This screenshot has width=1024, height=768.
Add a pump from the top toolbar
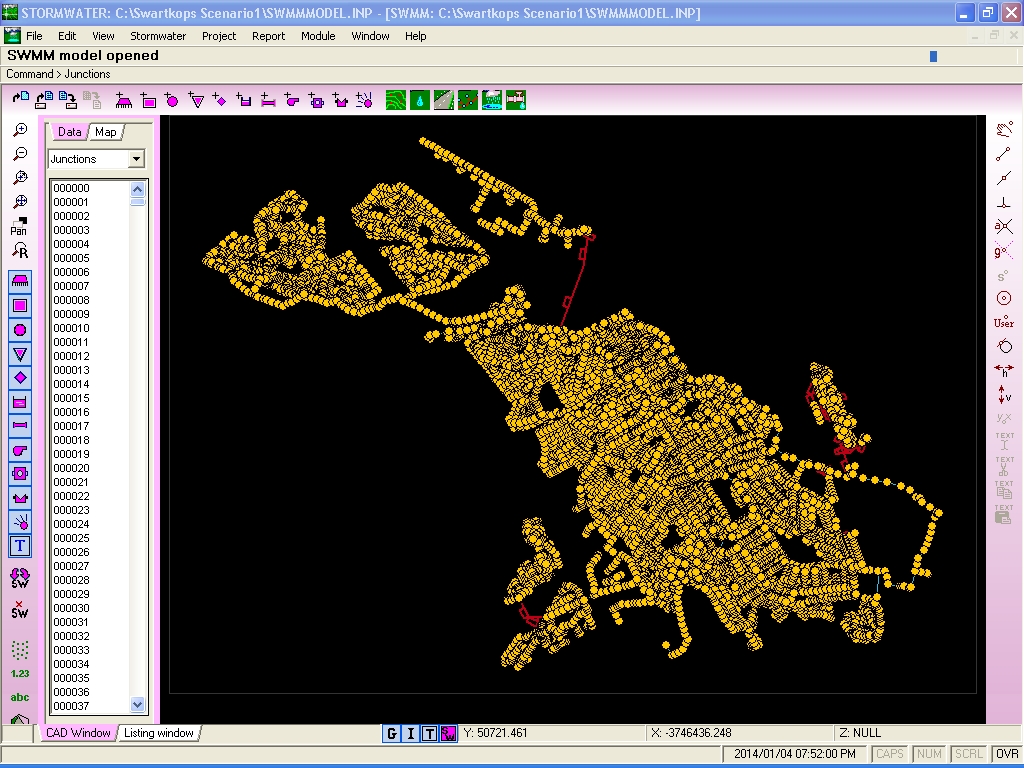point(292,100)
